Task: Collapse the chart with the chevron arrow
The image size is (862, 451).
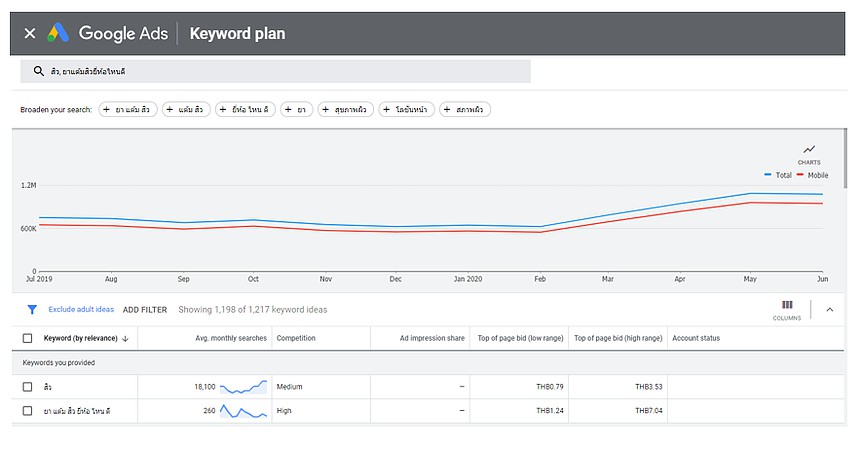Action: [x=830, y=310]
